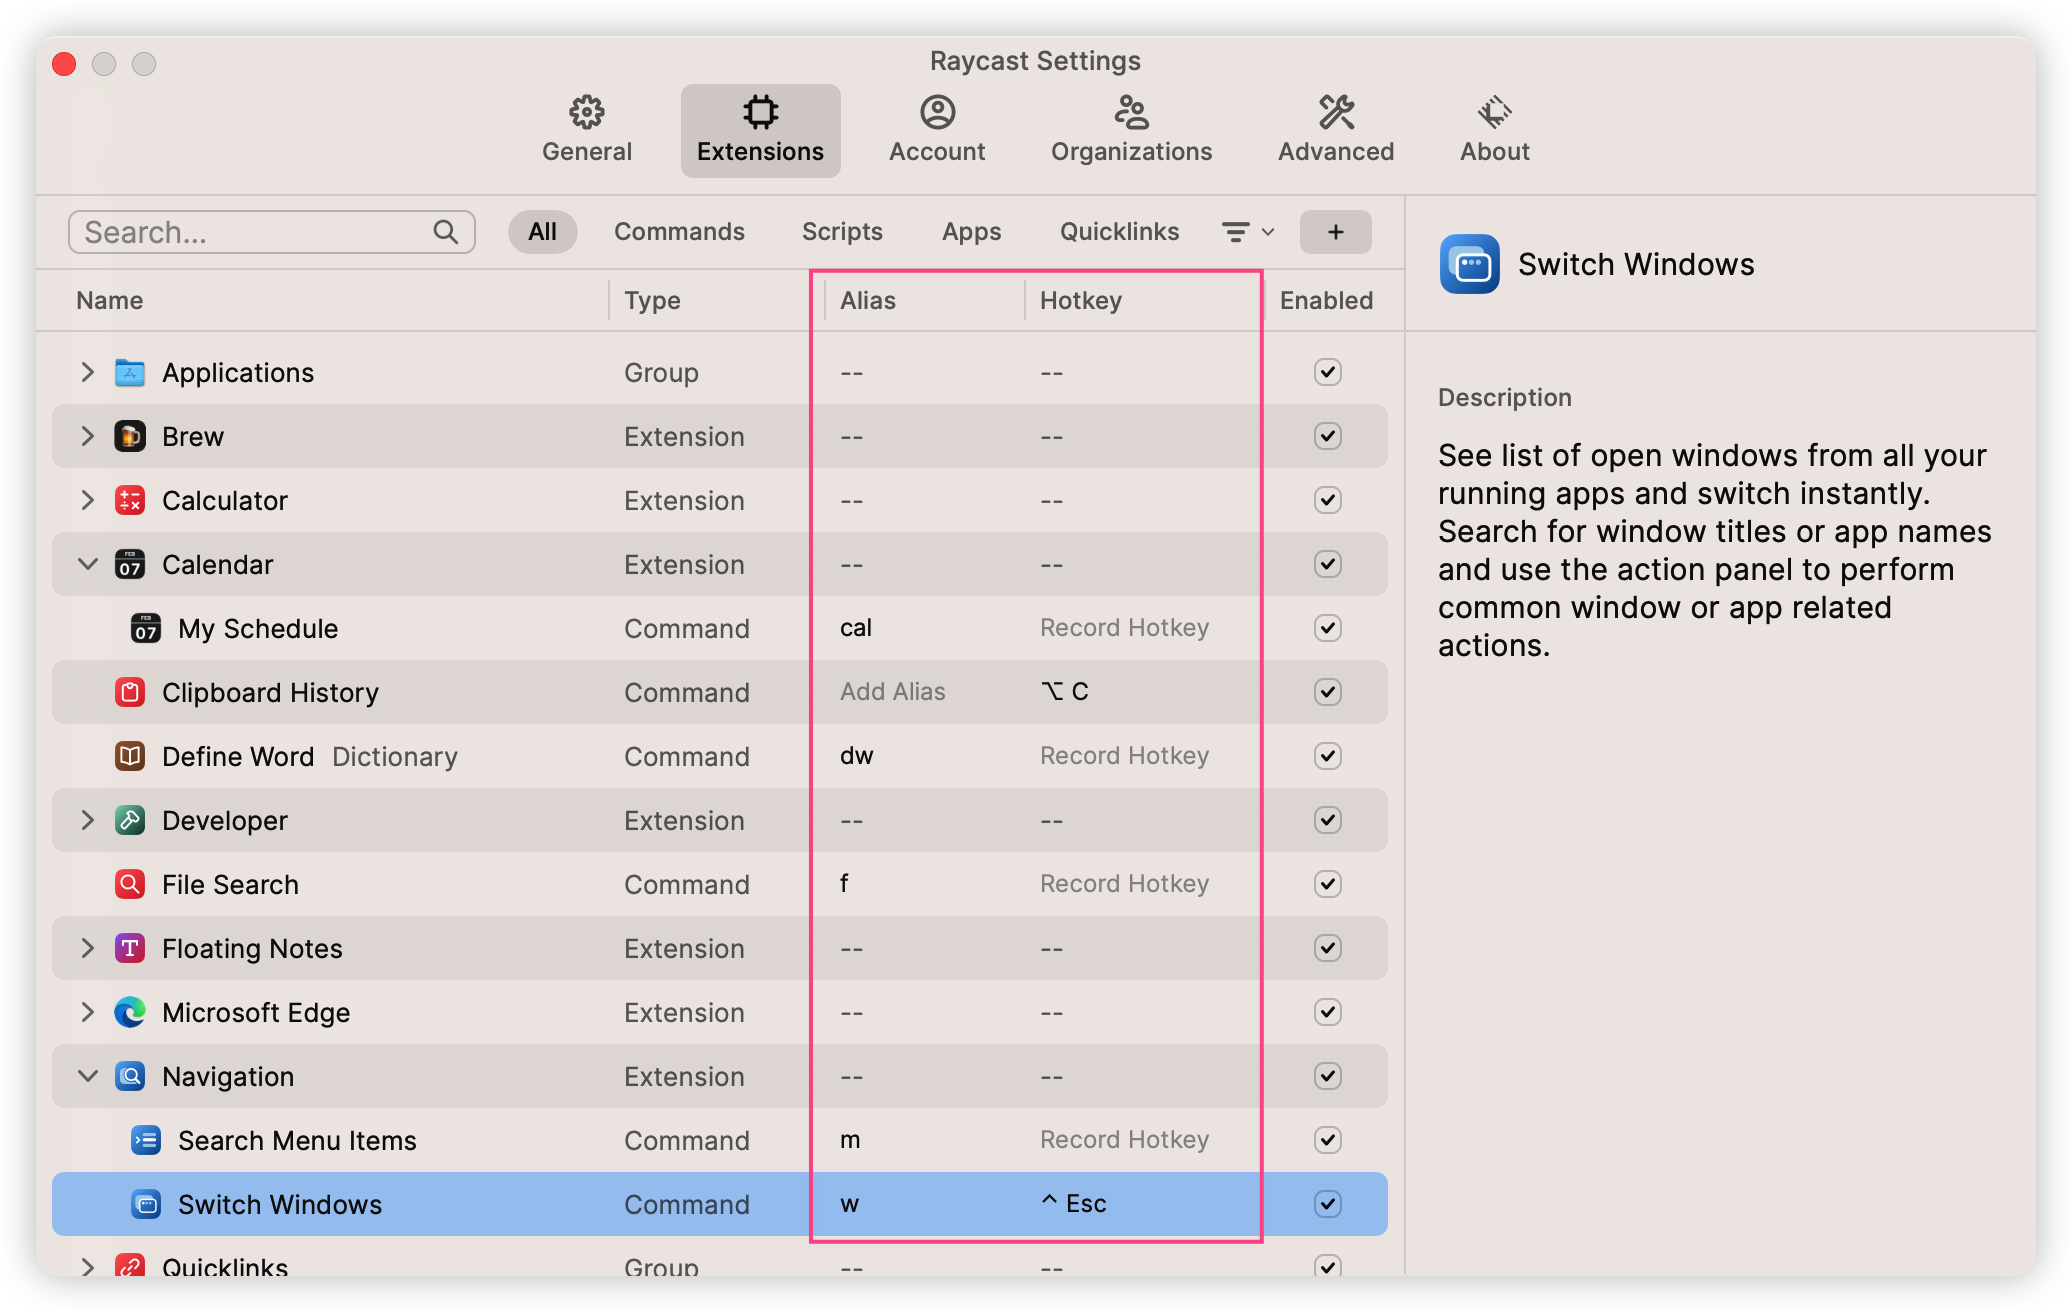Viewport: 2072px width, 1312px height.
Task: Click the Floating Notes purple T icon
Action: click(130, 948)
